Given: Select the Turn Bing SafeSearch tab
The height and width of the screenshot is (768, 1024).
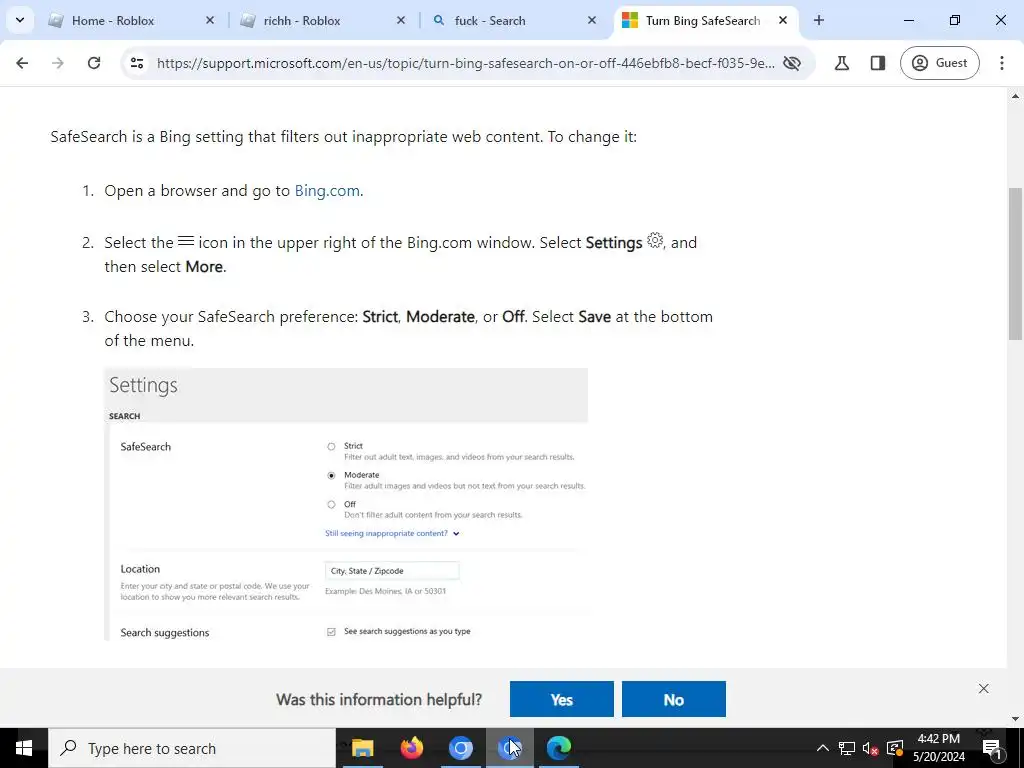Looking at the screenshot, I should 703,21.
